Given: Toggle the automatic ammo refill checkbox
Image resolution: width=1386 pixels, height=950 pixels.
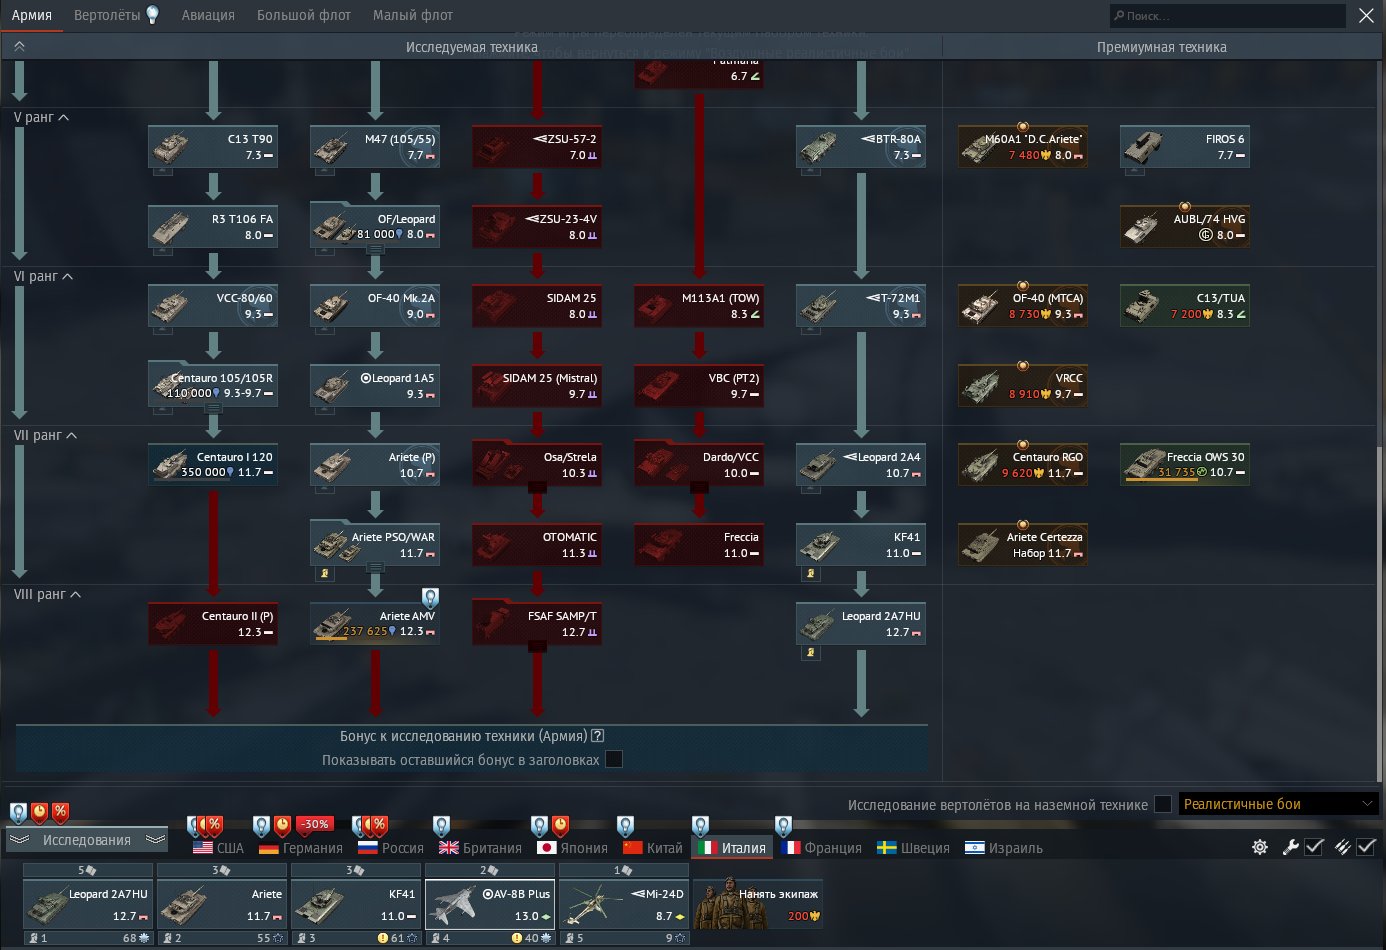Looking at the screenshot, I should pyautogui.click(x=1366, y=847).
